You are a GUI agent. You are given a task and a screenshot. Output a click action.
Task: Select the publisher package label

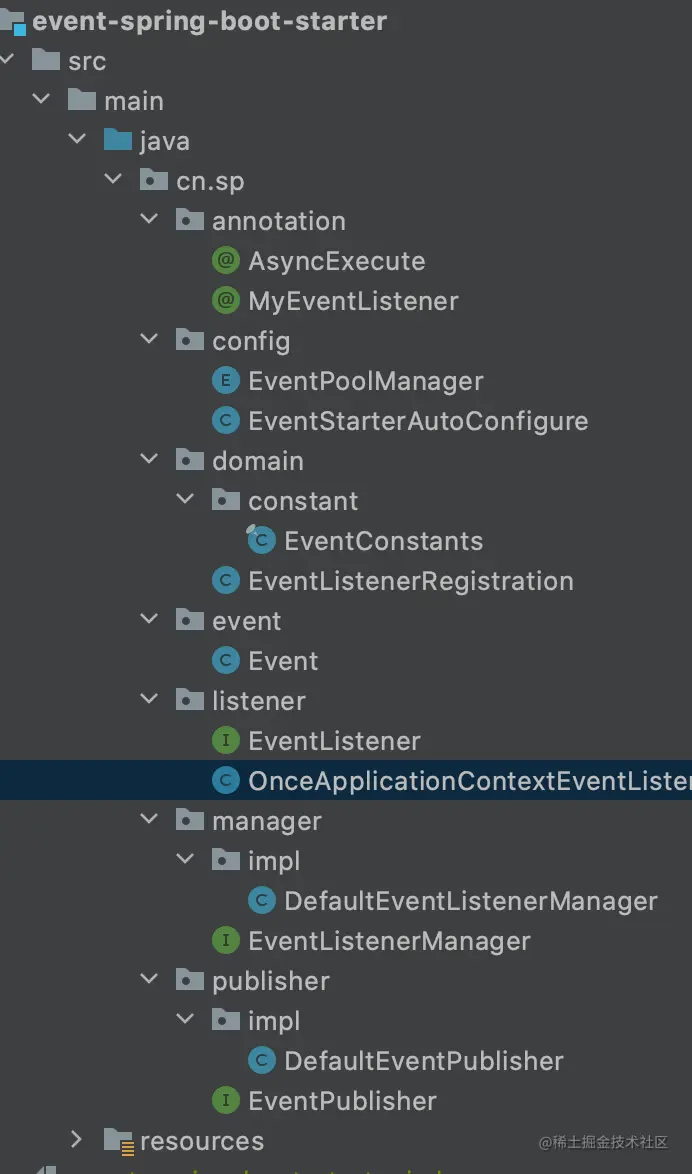point(271,982)
